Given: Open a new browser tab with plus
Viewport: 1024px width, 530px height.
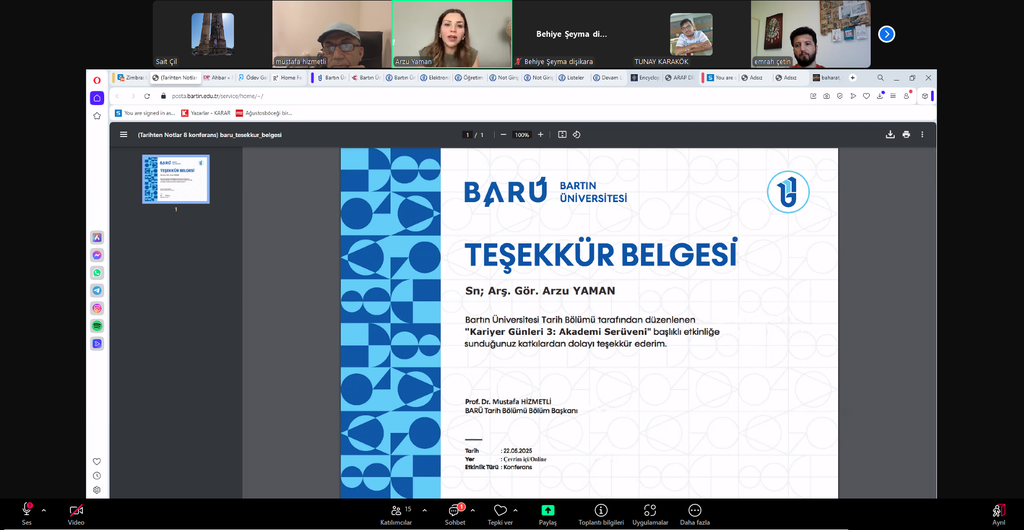Looking at the screenshot, I should (x=852, y=78).
